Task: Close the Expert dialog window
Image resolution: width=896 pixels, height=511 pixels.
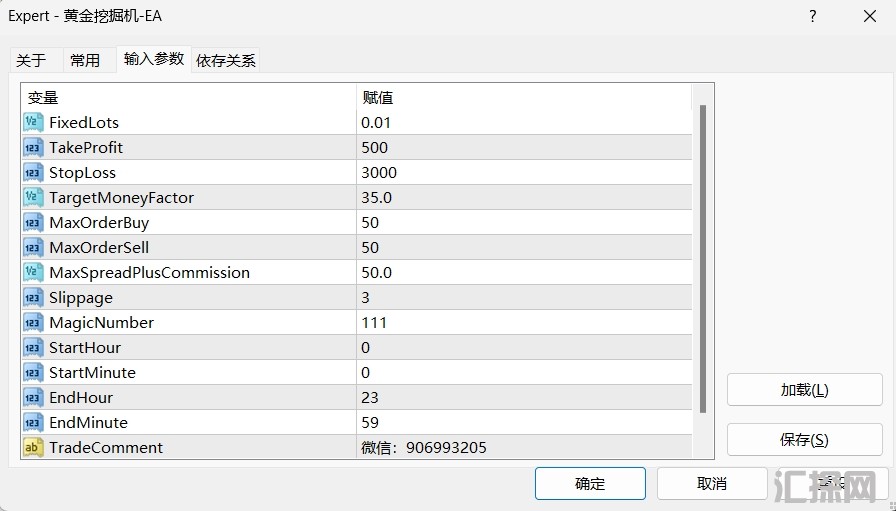Action: pos(870,16)
